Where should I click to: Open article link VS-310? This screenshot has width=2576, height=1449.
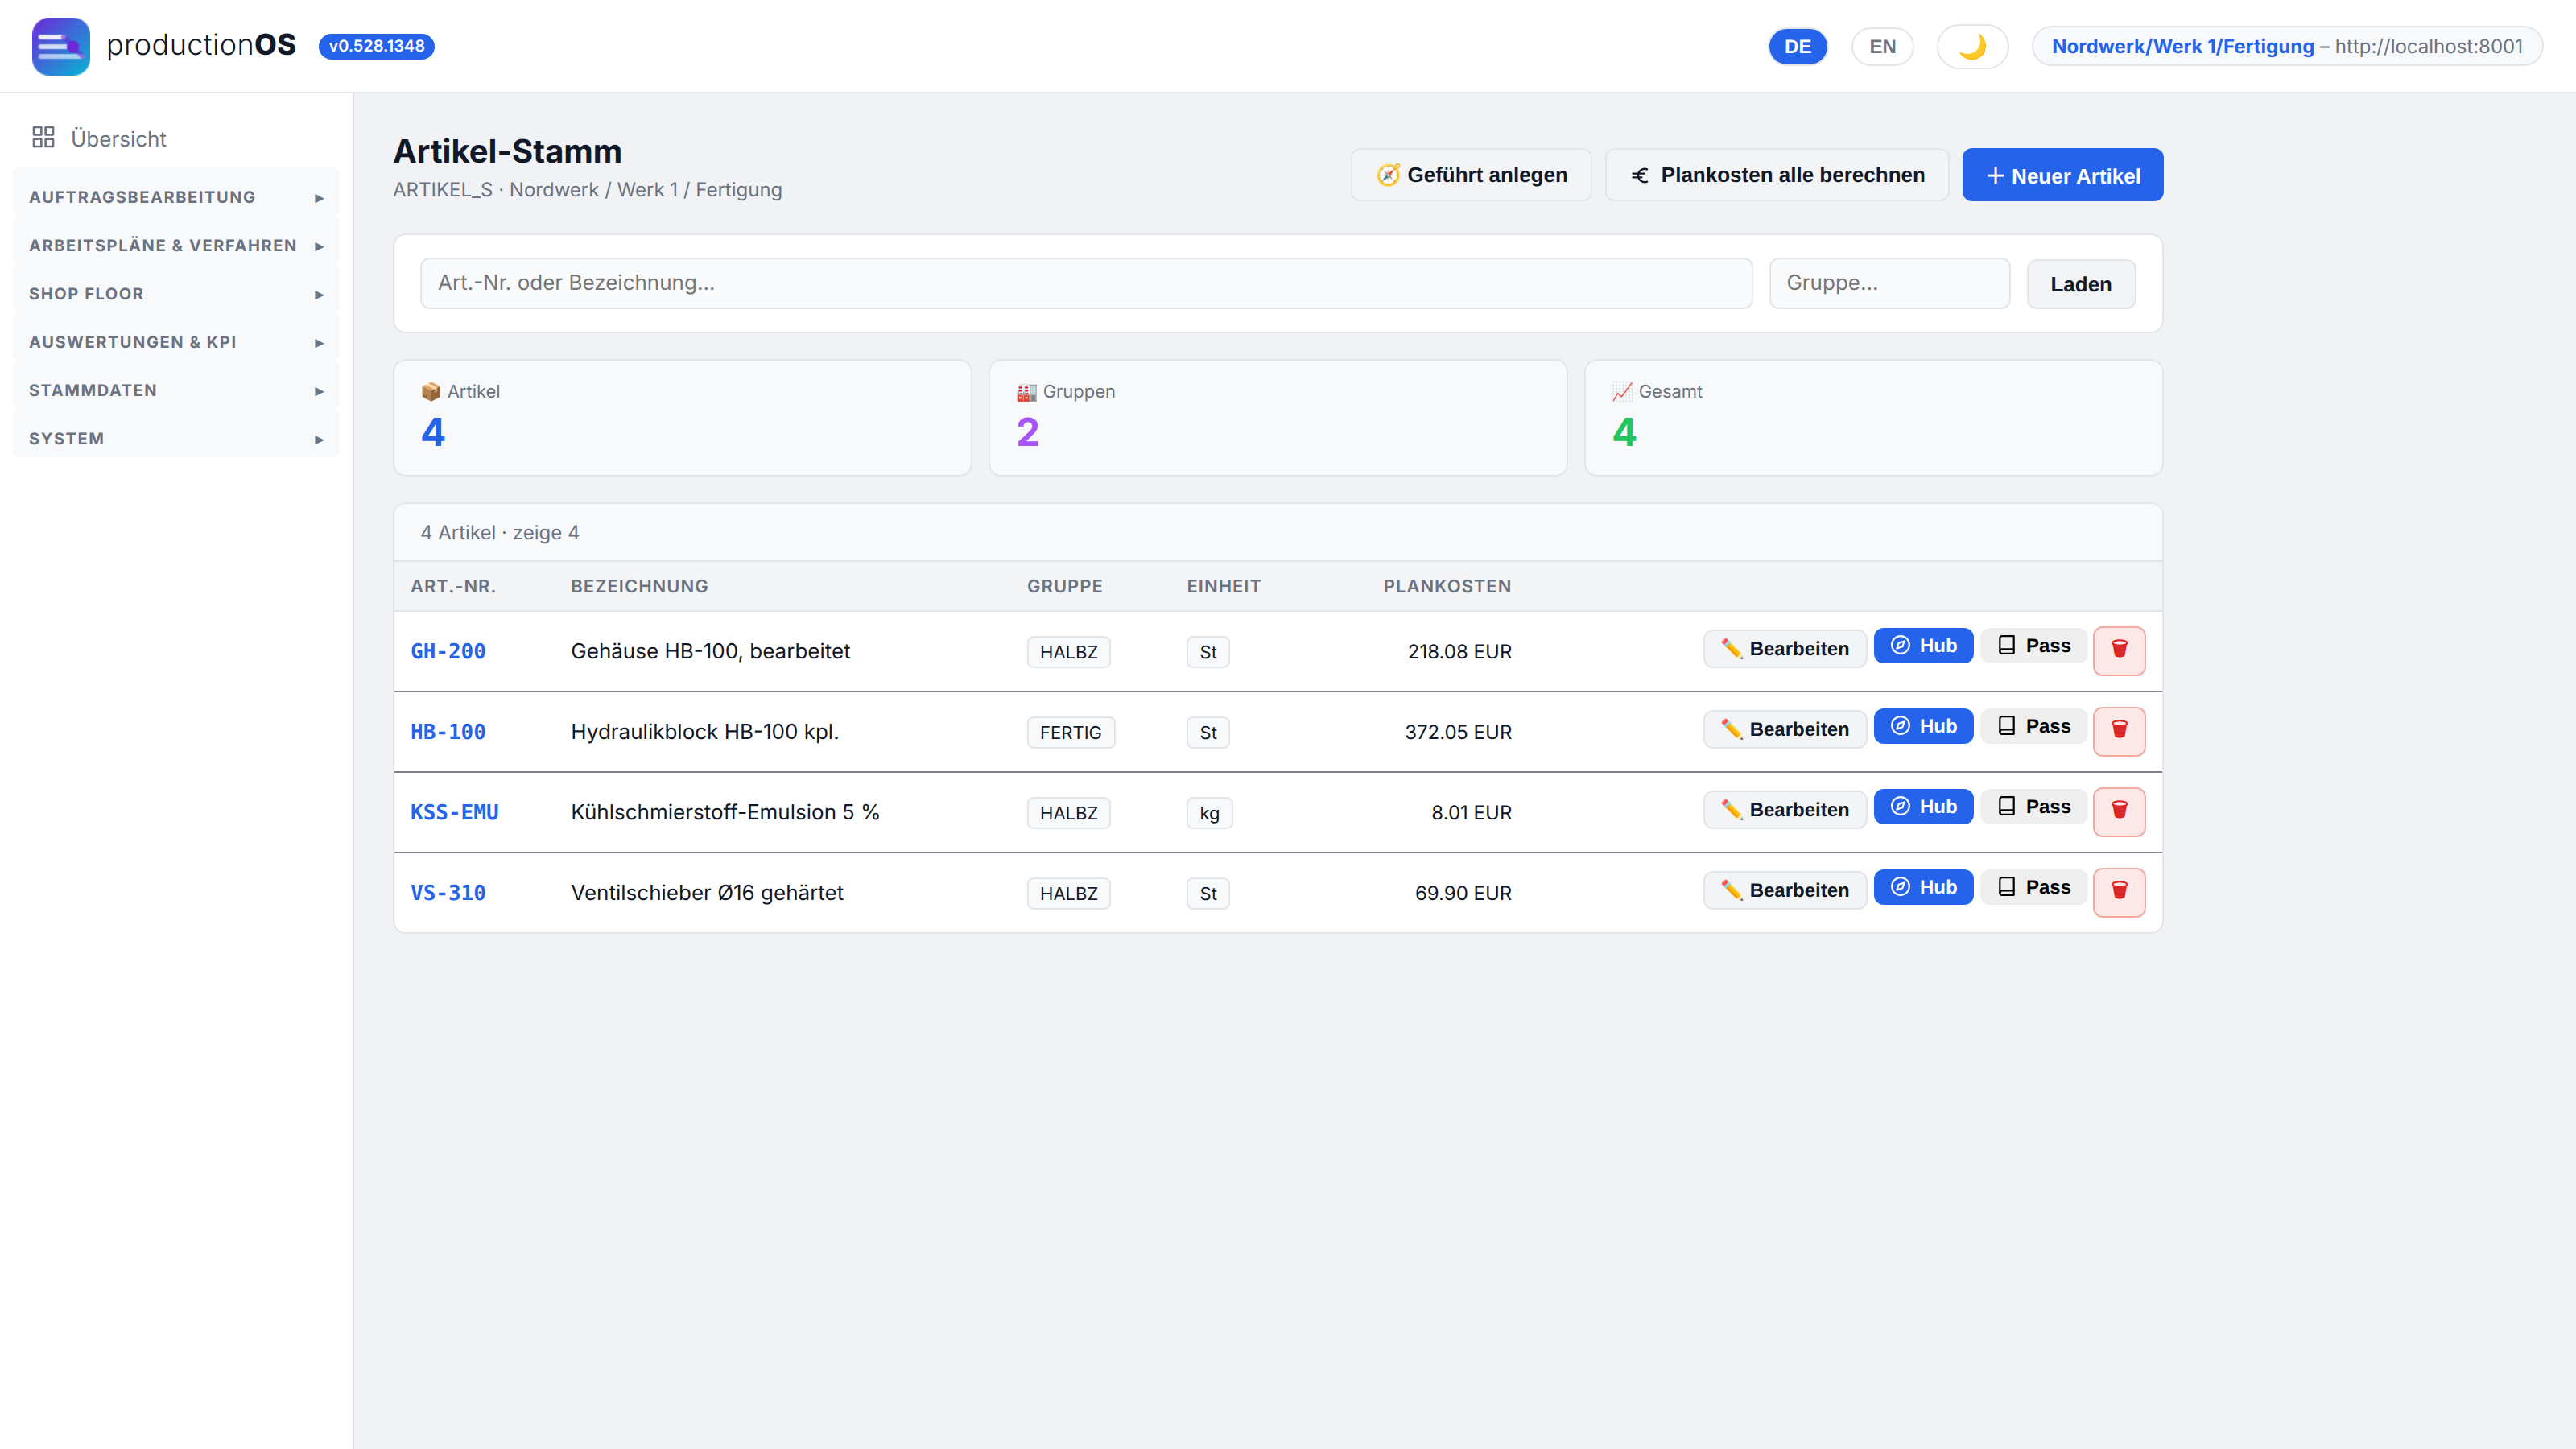pyautogui.click(x=448, y=893)
